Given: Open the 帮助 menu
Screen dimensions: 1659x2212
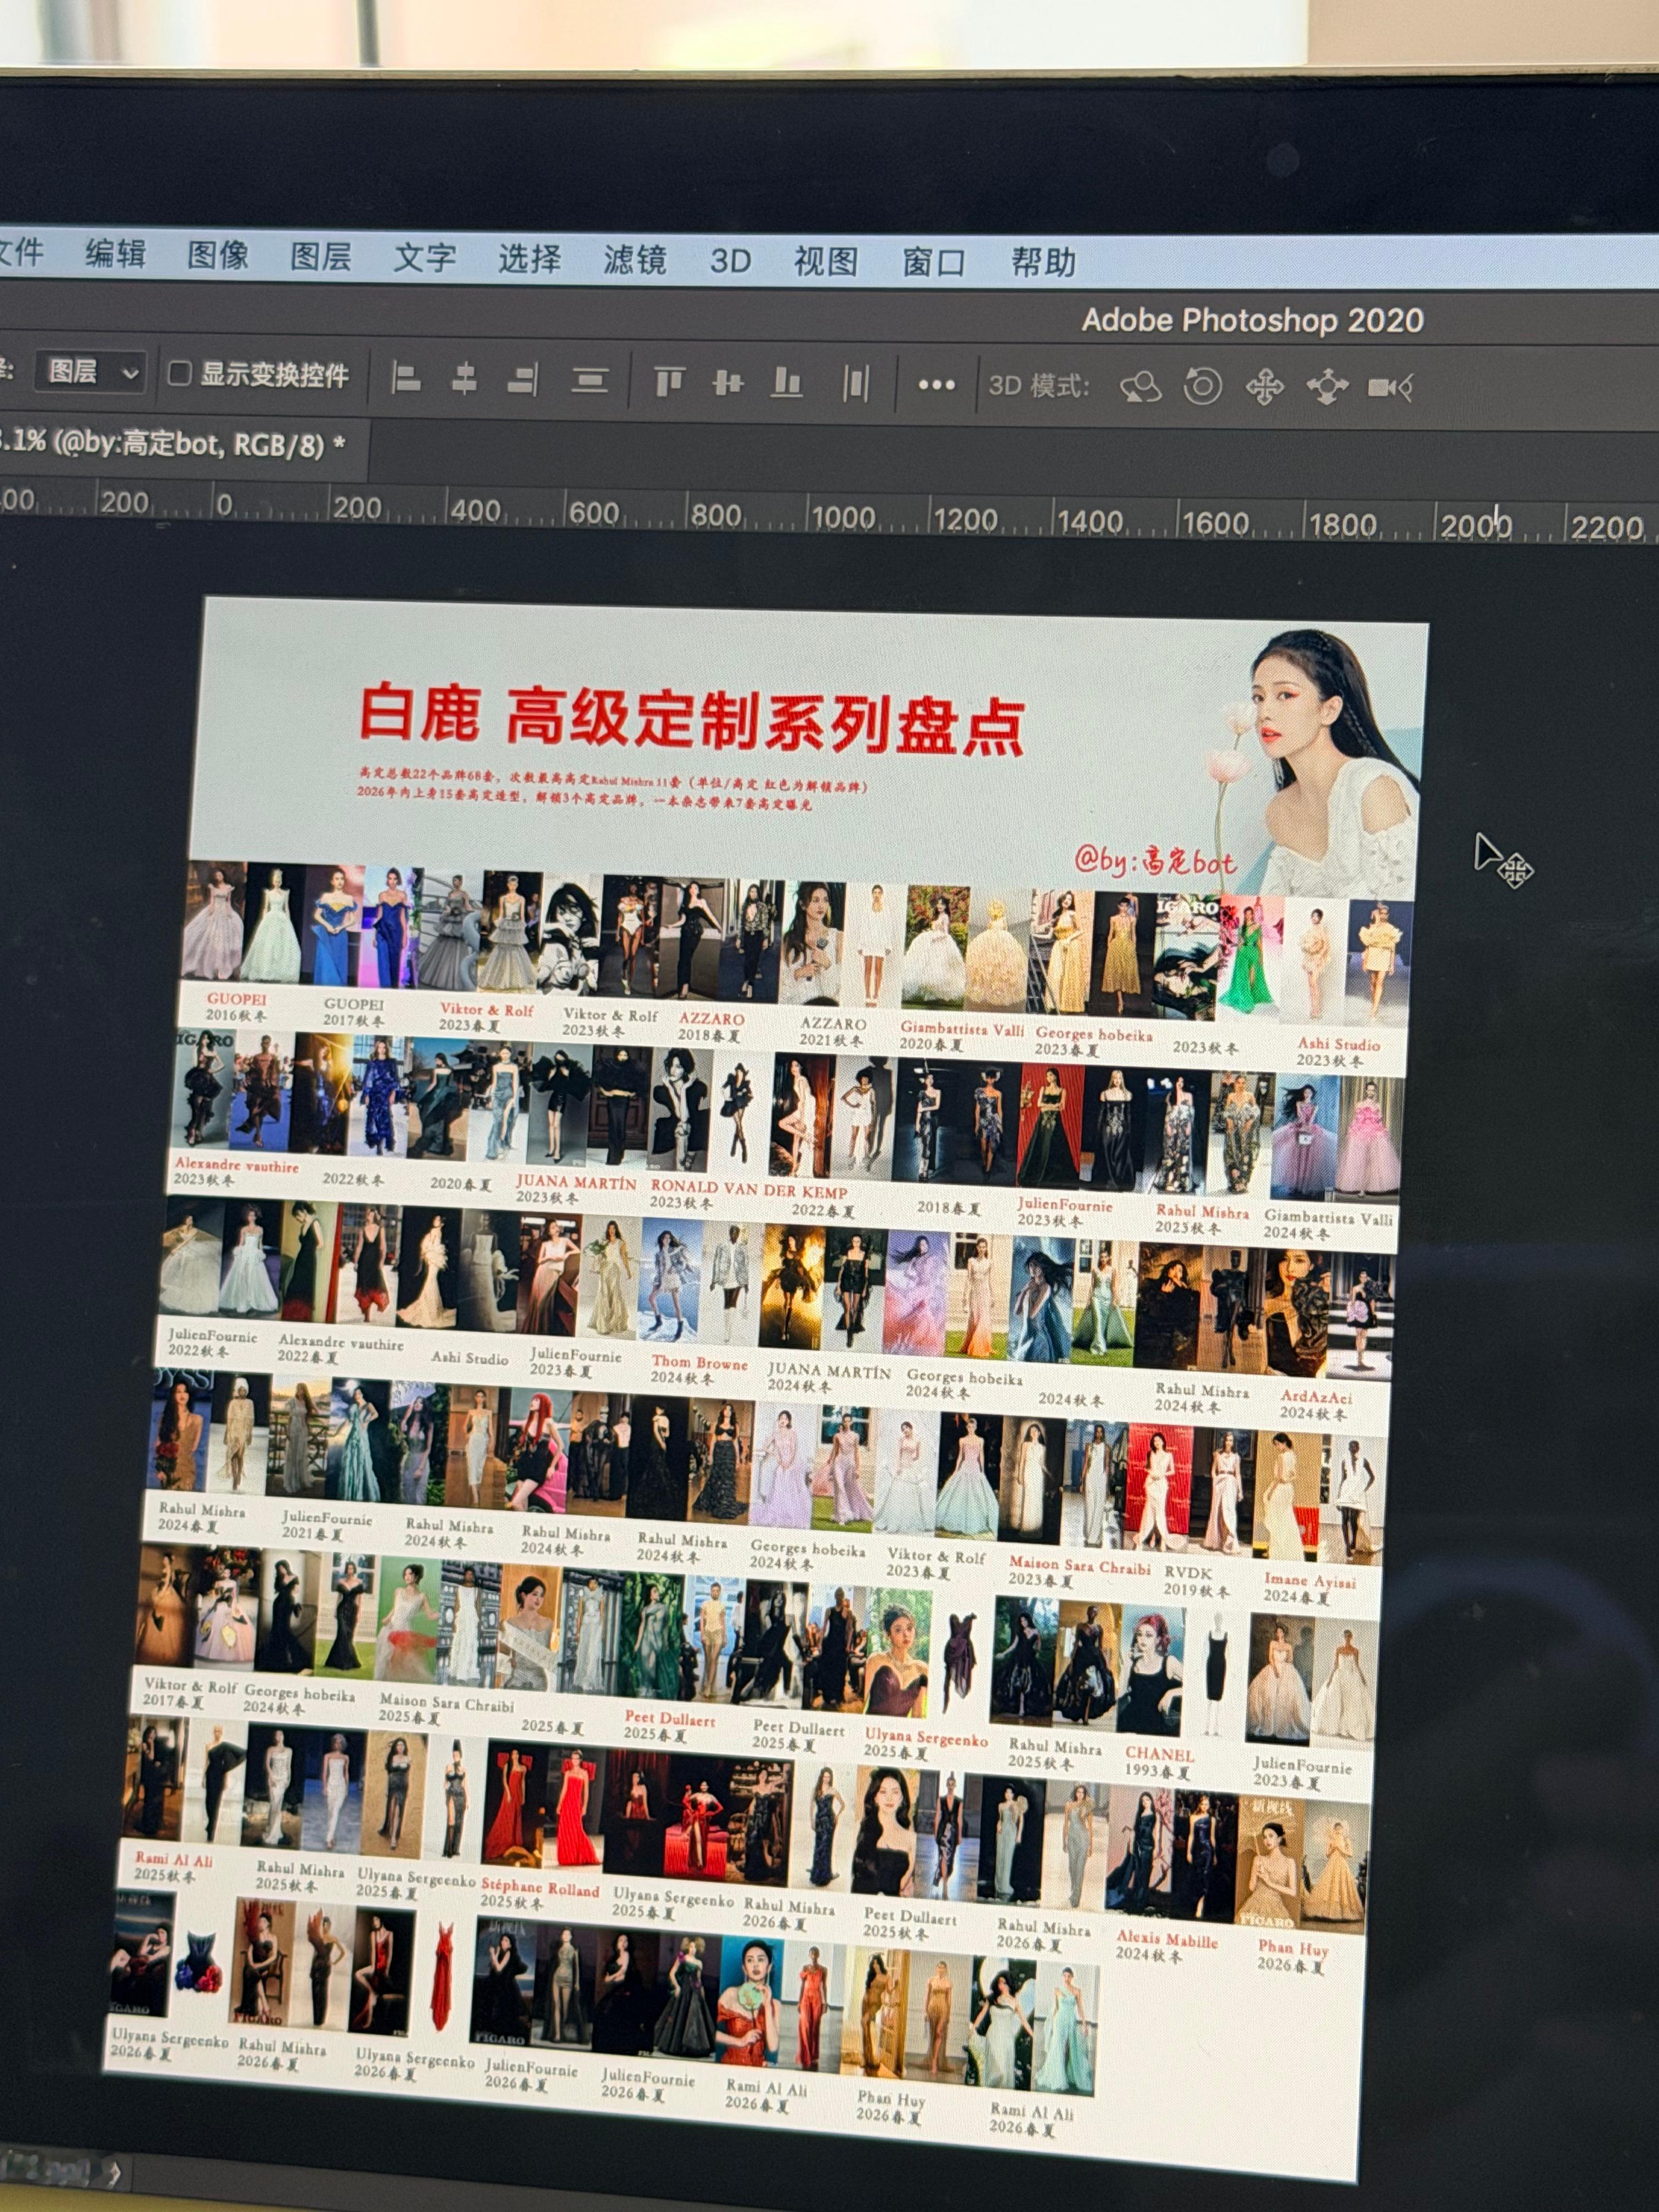Looking at the screenshot, I should [x=1043, y=263].
